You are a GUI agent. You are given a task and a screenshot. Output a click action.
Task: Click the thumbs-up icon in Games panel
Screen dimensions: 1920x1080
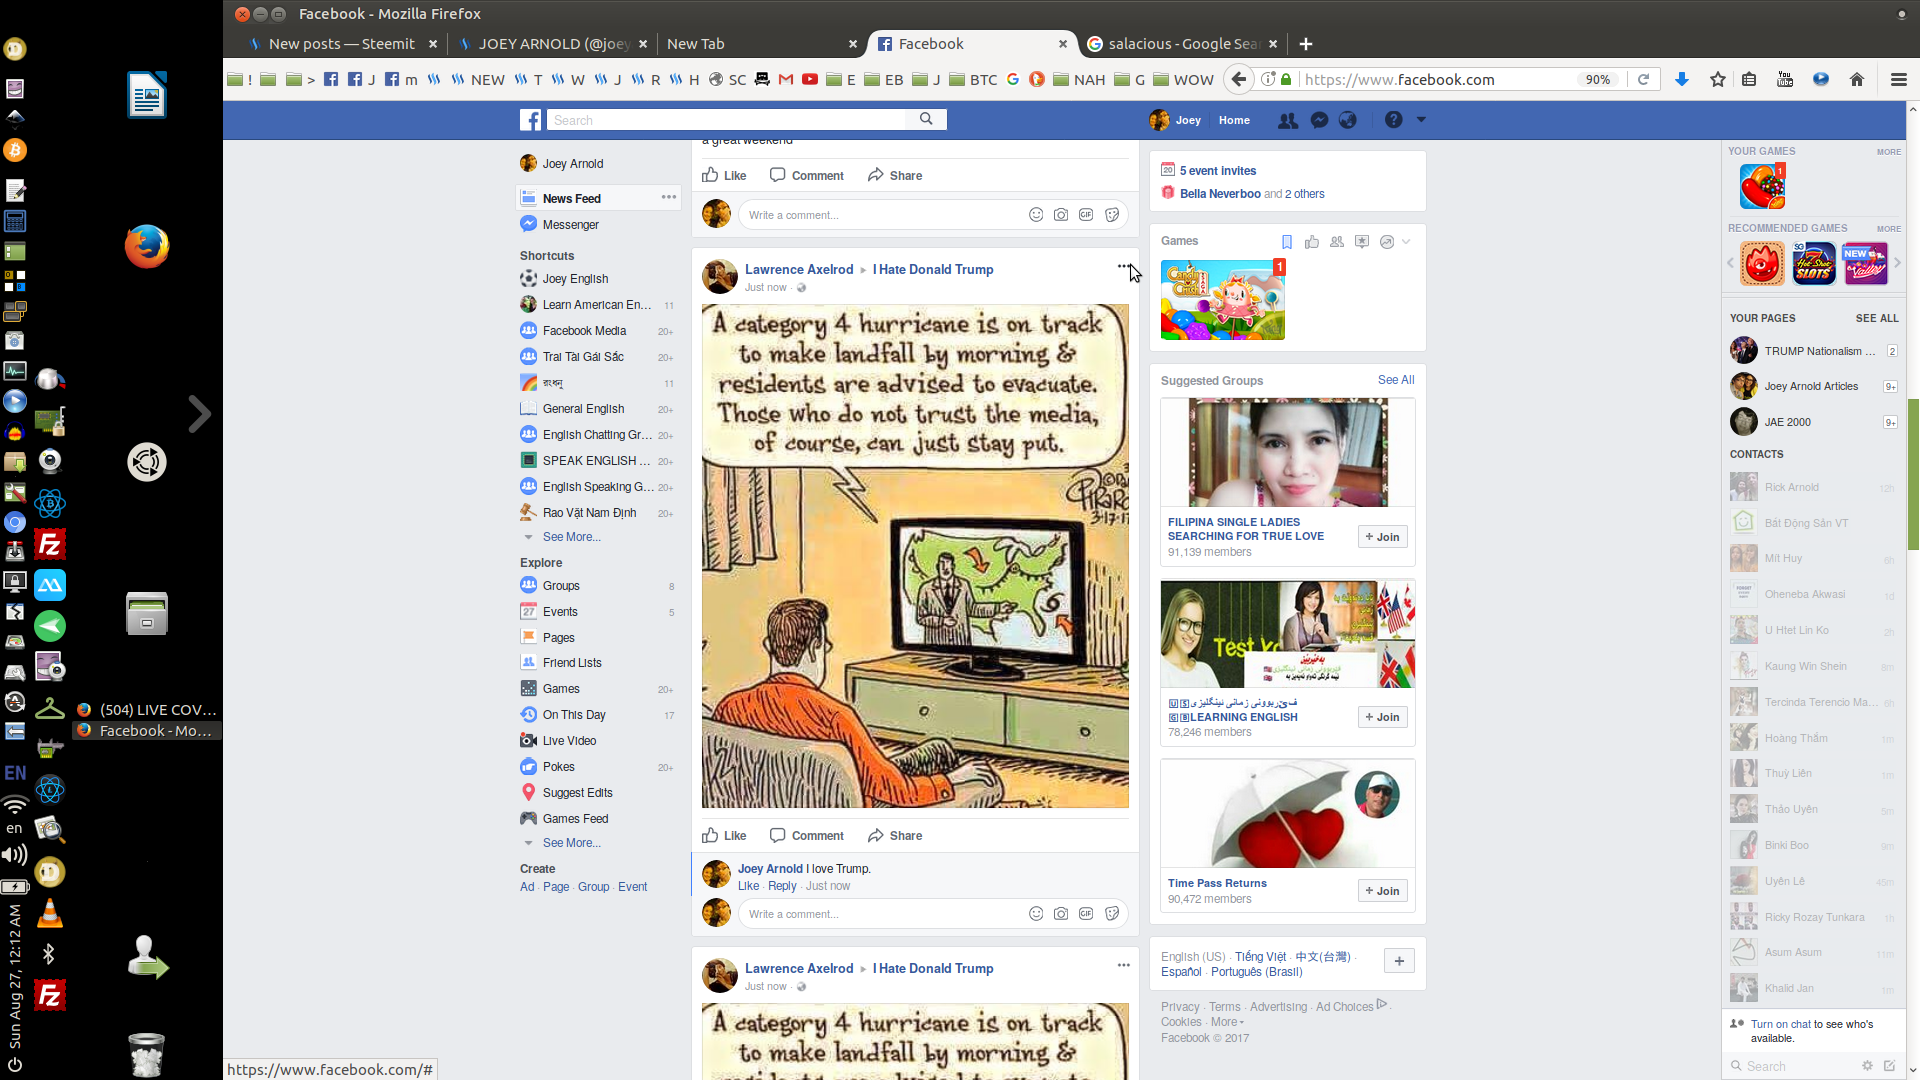[x=1312, y=242]
